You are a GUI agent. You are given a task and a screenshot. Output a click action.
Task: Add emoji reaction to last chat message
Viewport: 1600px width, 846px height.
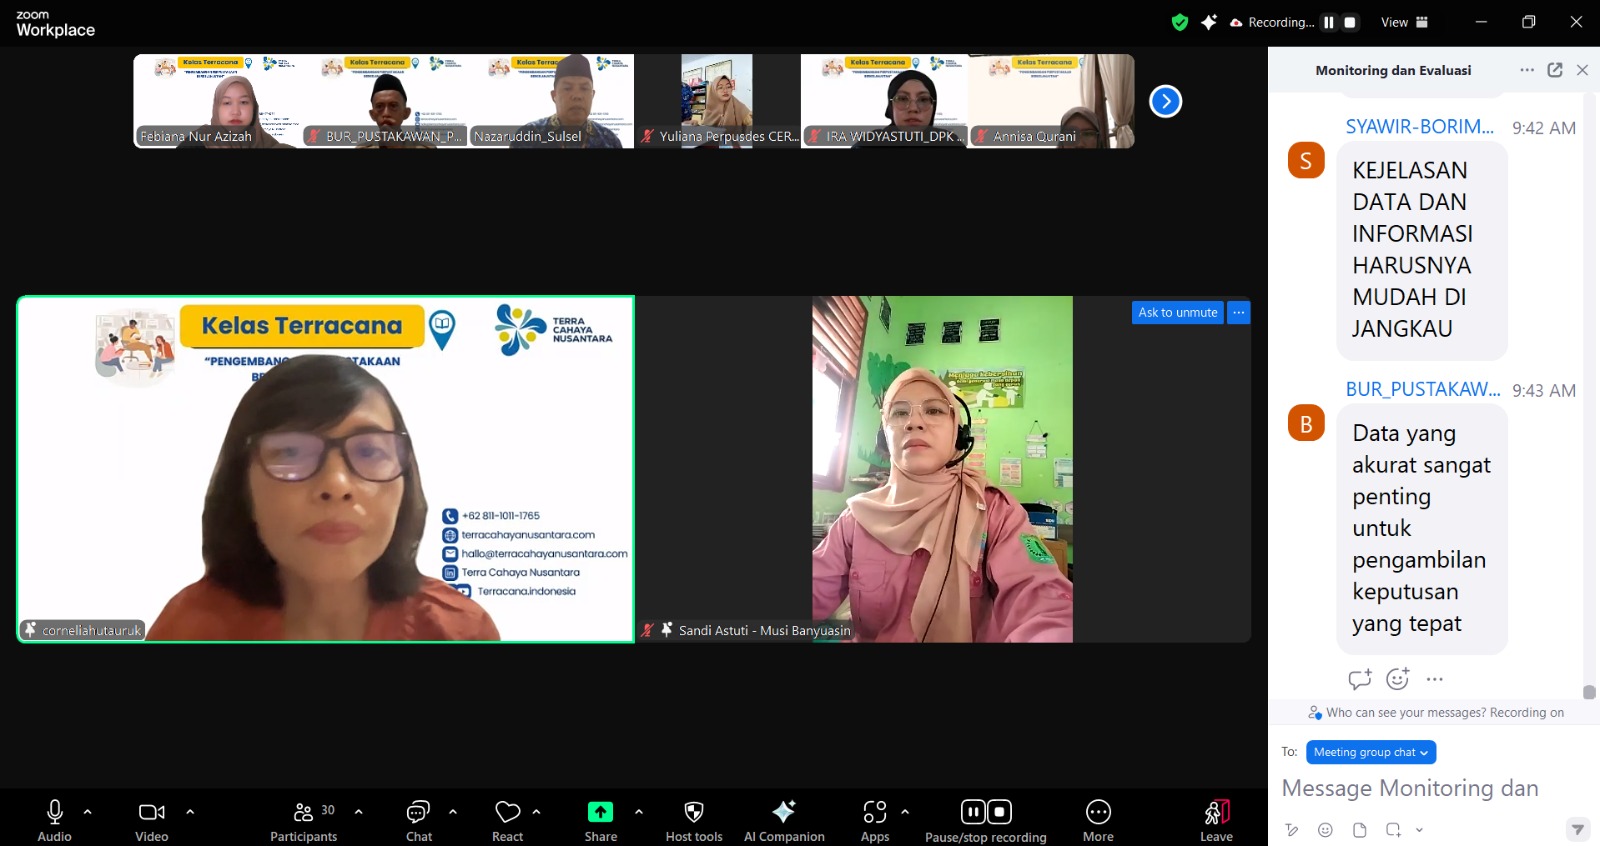[1398, 679]
